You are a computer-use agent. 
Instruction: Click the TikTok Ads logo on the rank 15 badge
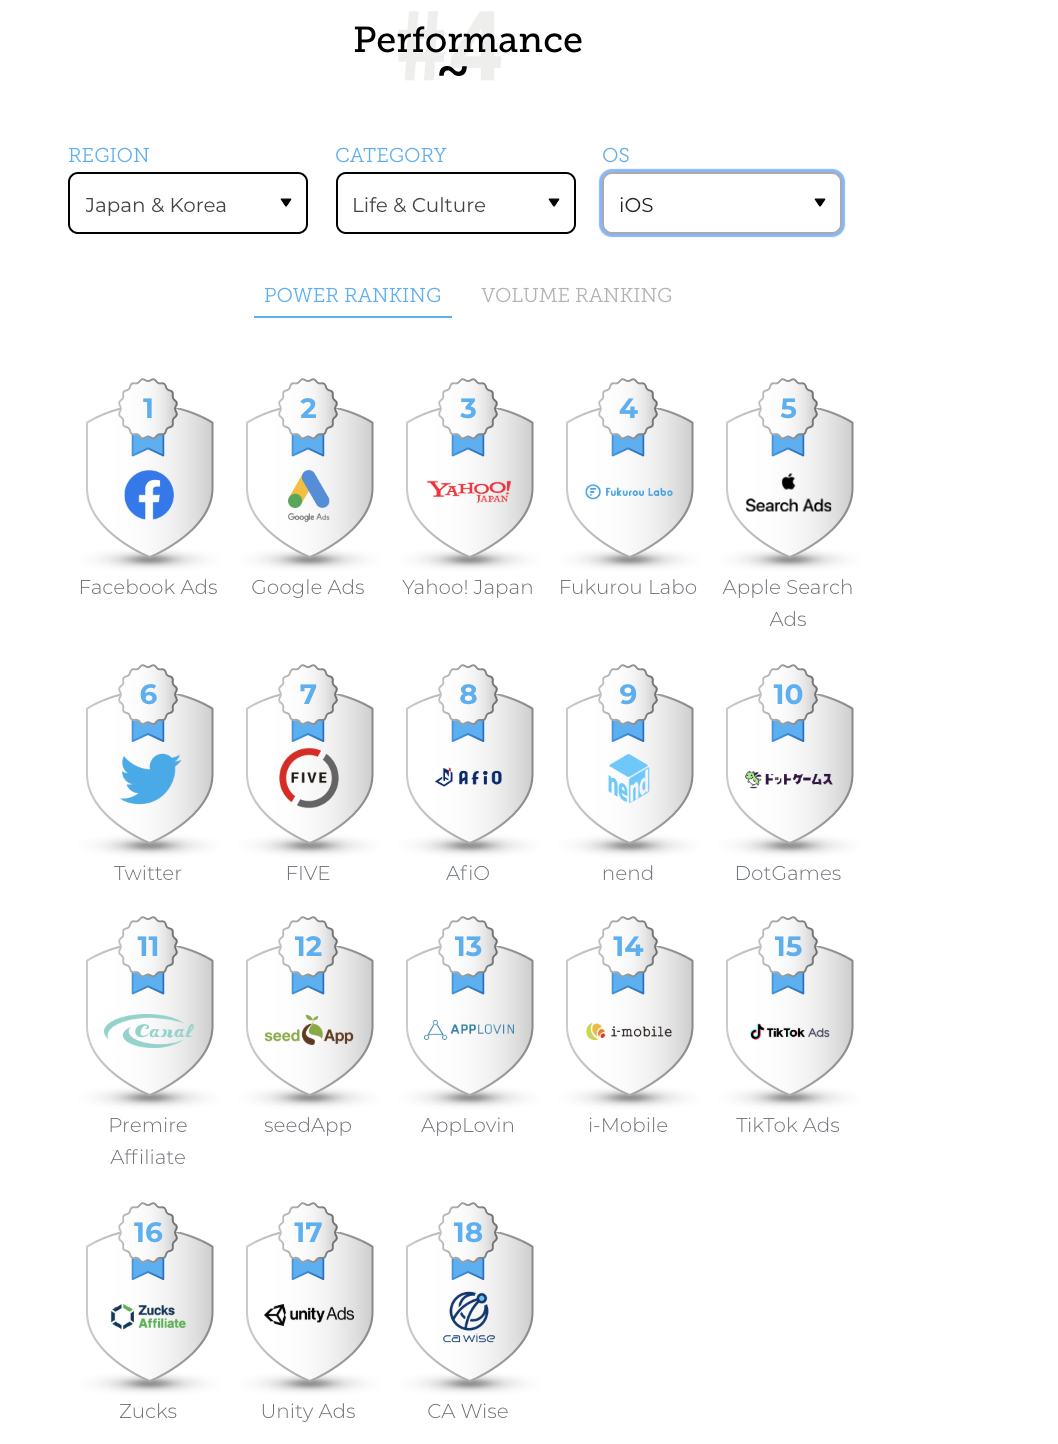point(790,1032)
